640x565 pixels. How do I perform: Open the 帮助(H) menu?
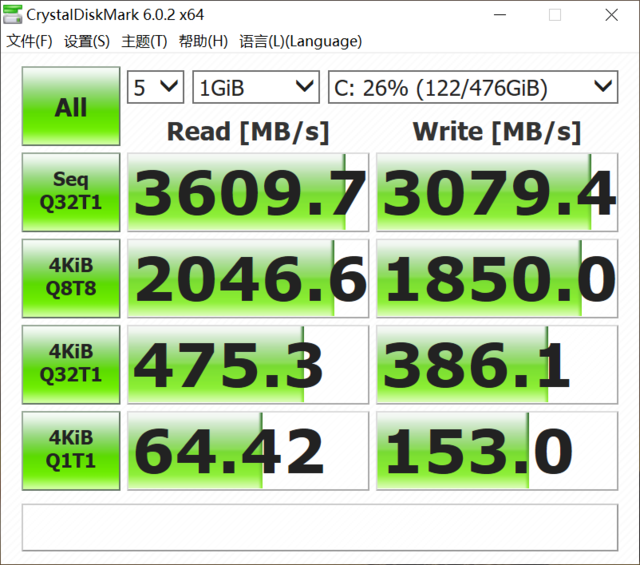pyautogui.click(x=203, y=41)
